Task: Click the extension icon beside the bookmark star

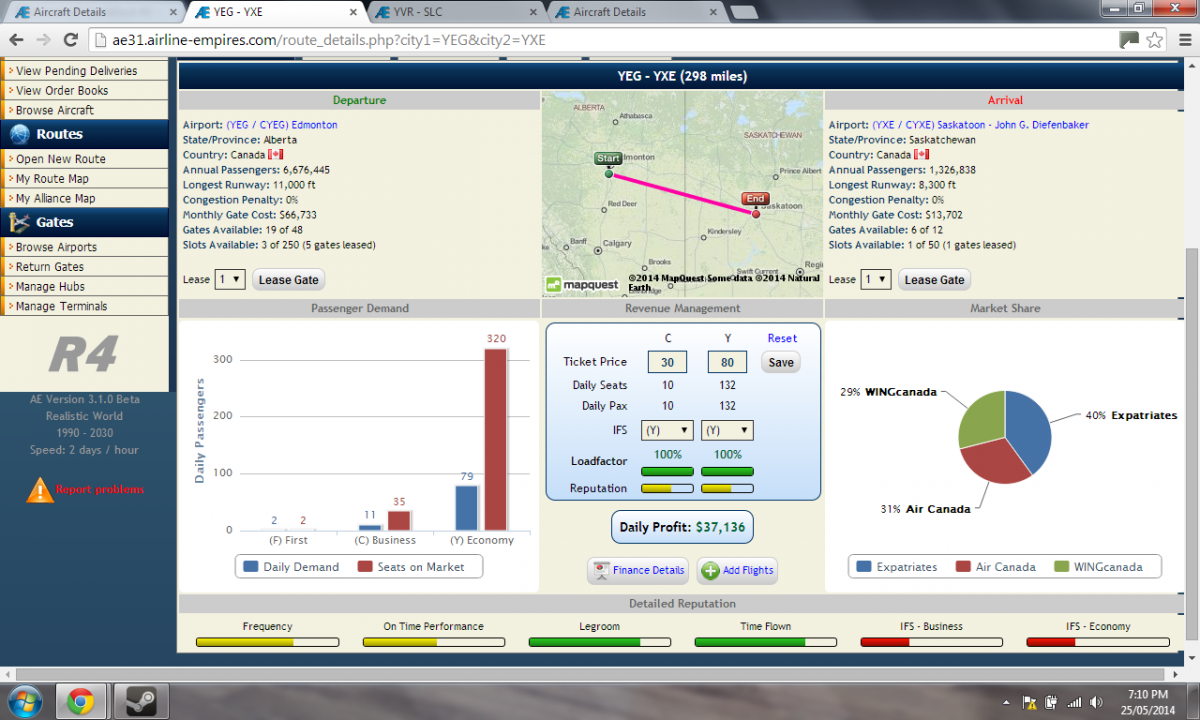Action: tap(1129, 40)
